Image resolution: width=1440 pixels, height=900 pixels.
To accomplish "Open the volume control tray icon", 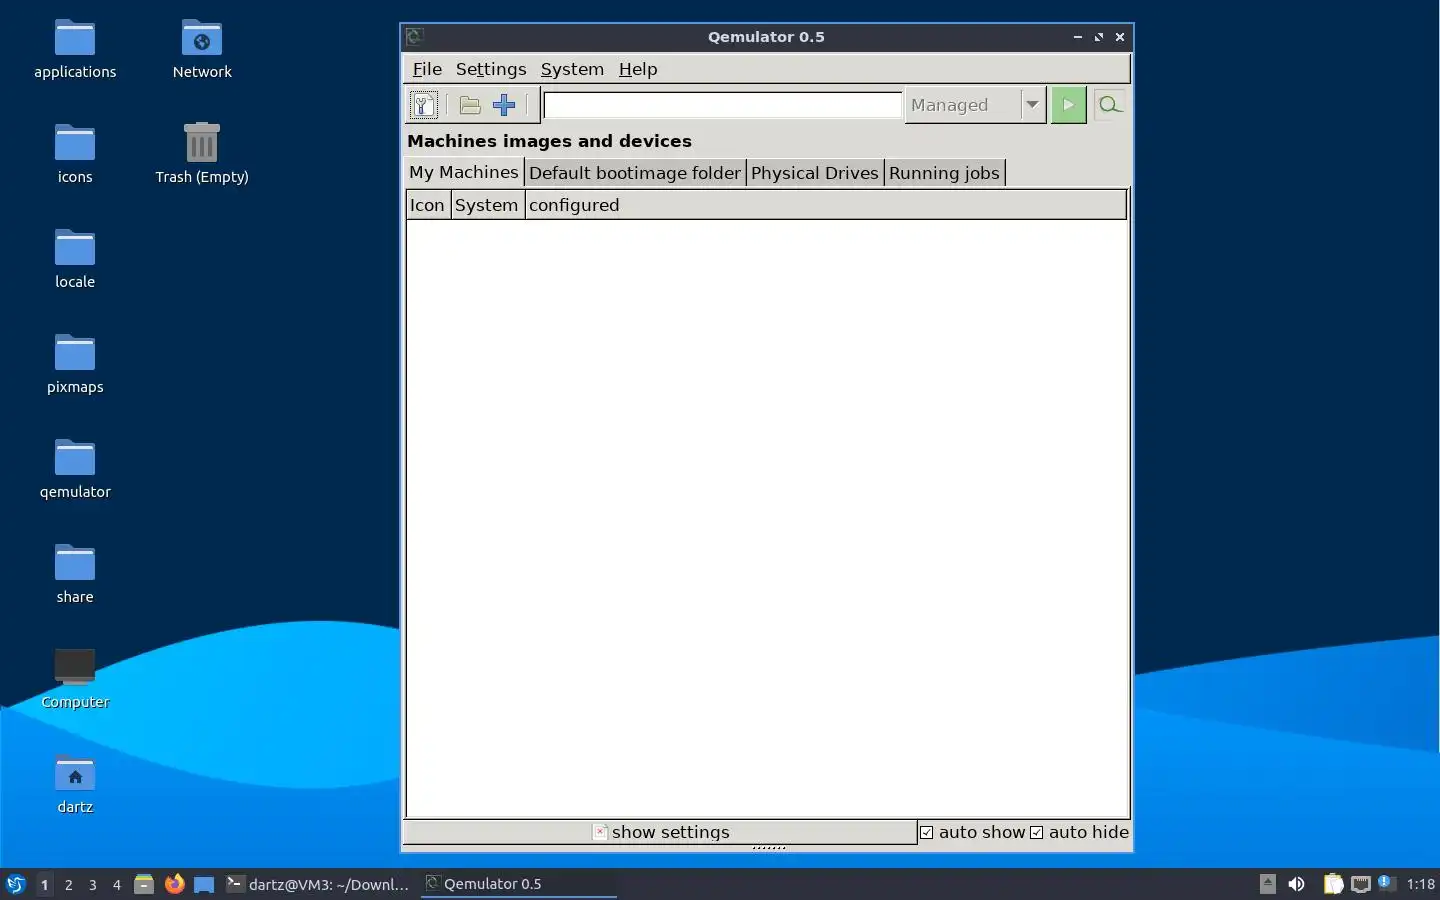I will [1297, 884].
